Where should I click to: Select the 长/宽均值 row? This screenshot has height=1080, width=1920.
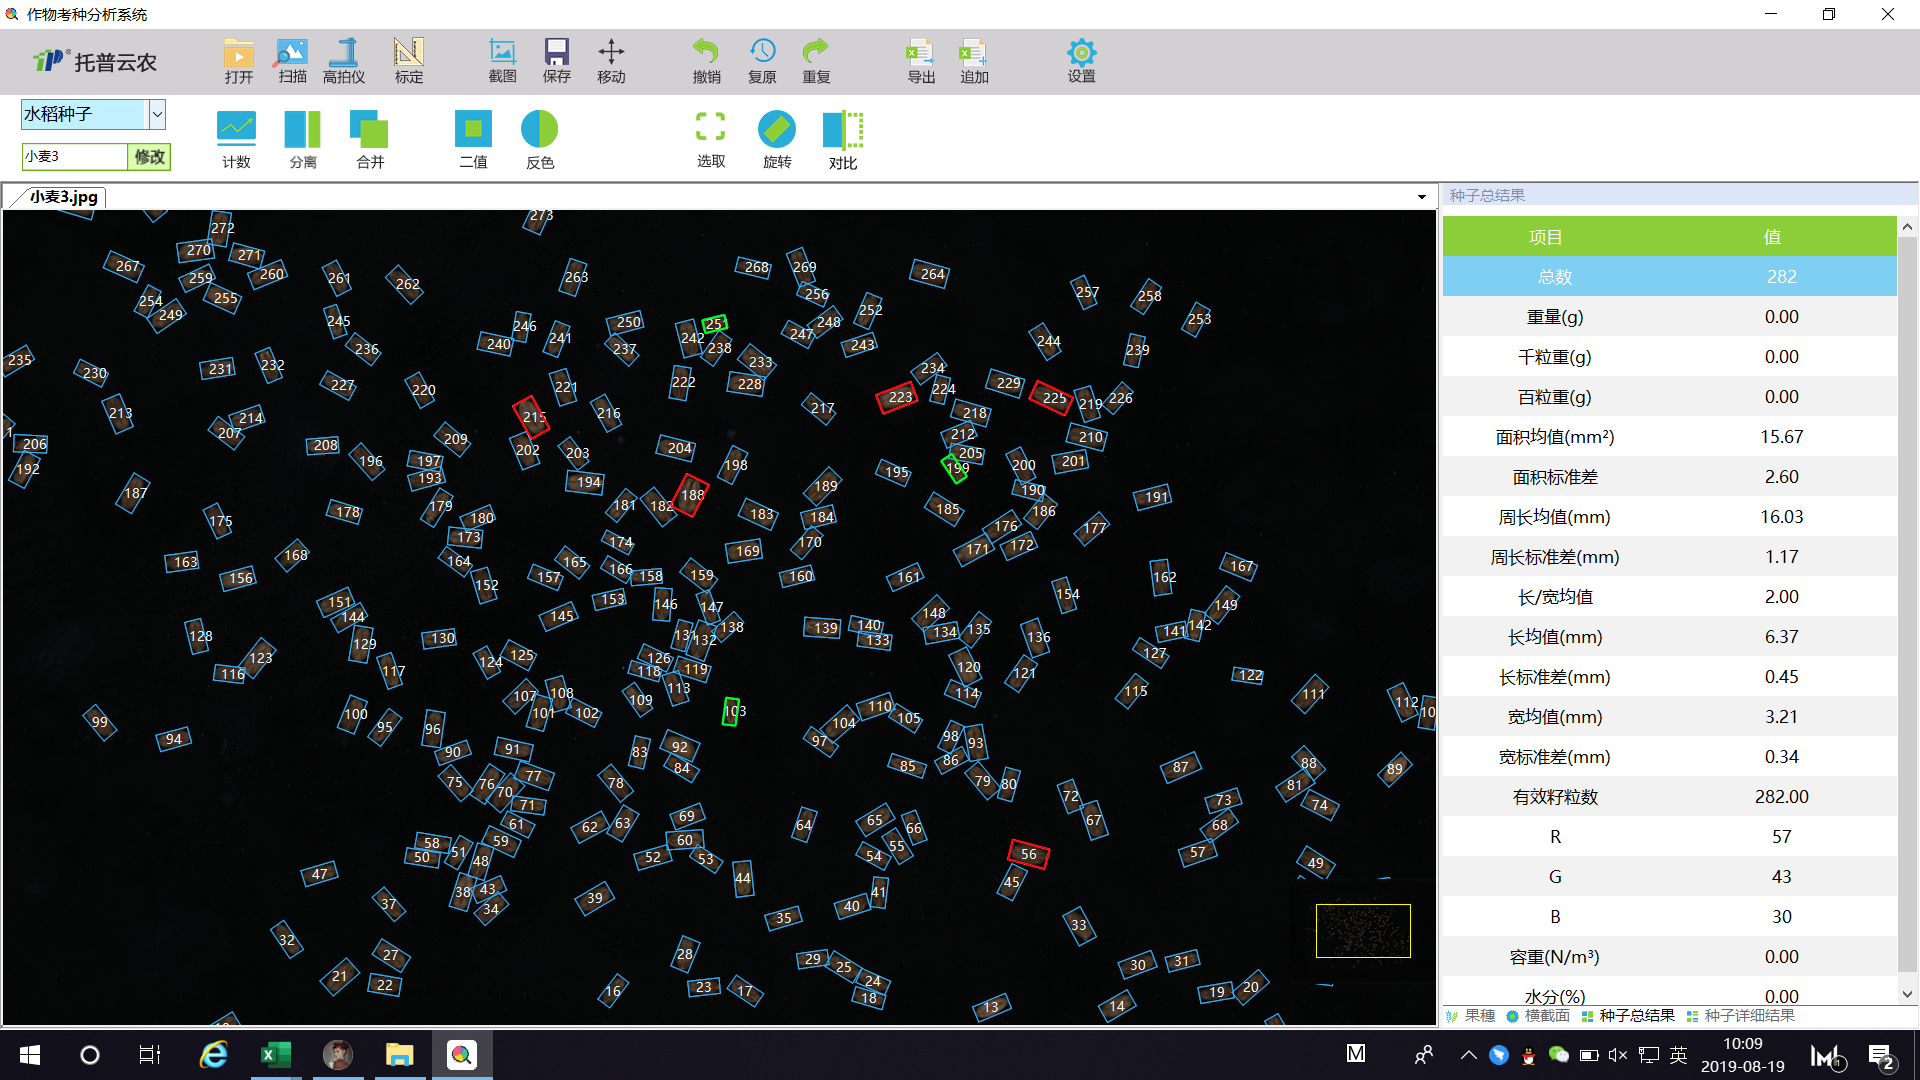(x=1669, y=597)
